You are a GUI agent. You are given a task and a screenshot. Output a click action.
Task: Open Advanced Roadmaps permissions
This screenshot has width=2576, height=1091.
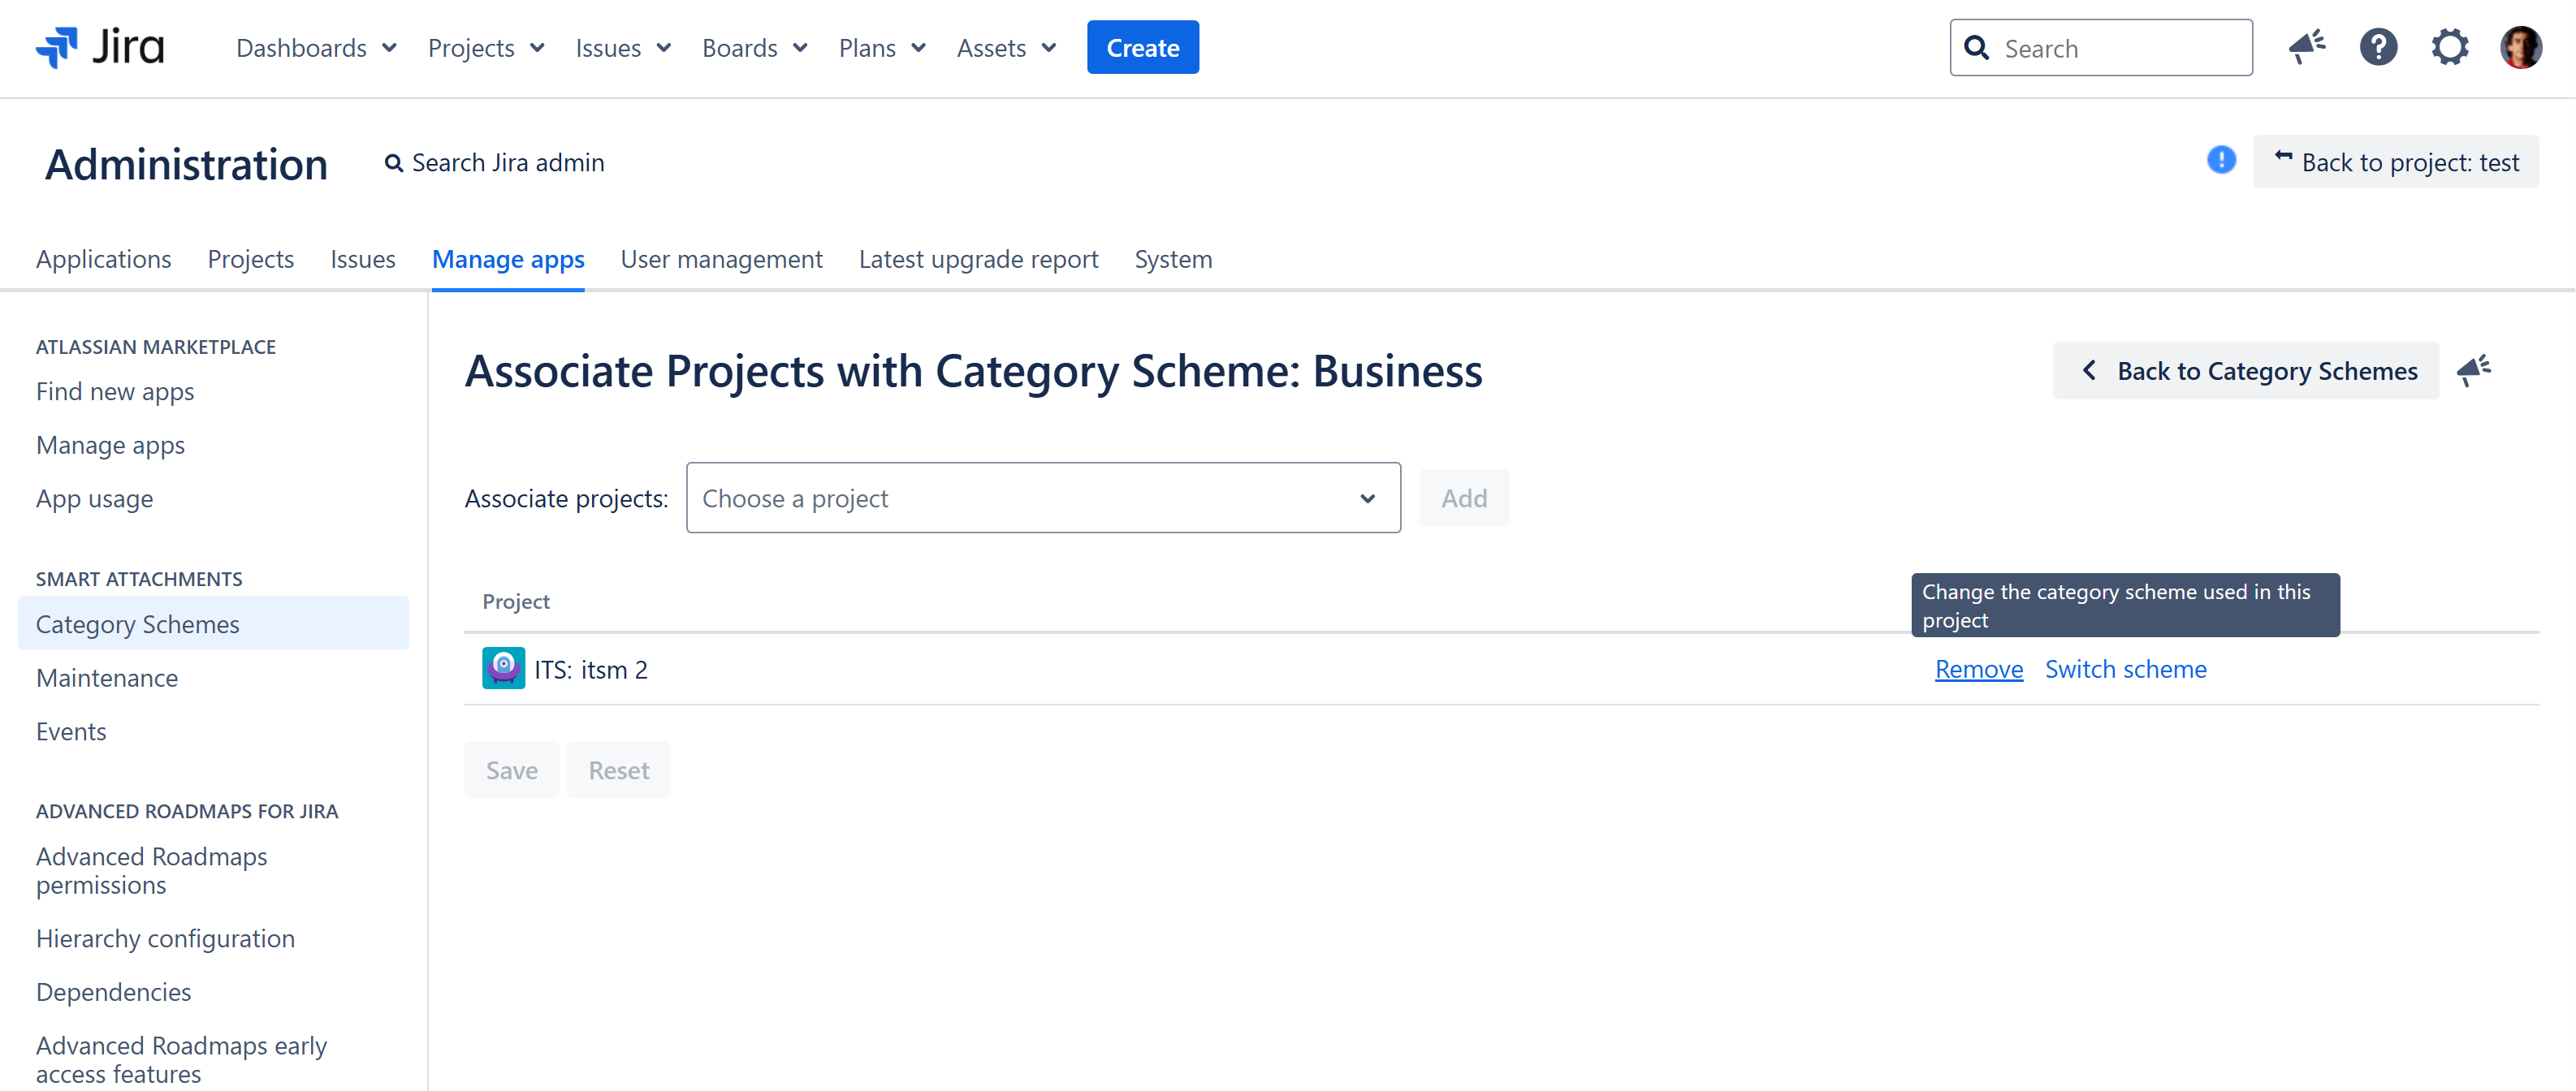click(152, 871)
